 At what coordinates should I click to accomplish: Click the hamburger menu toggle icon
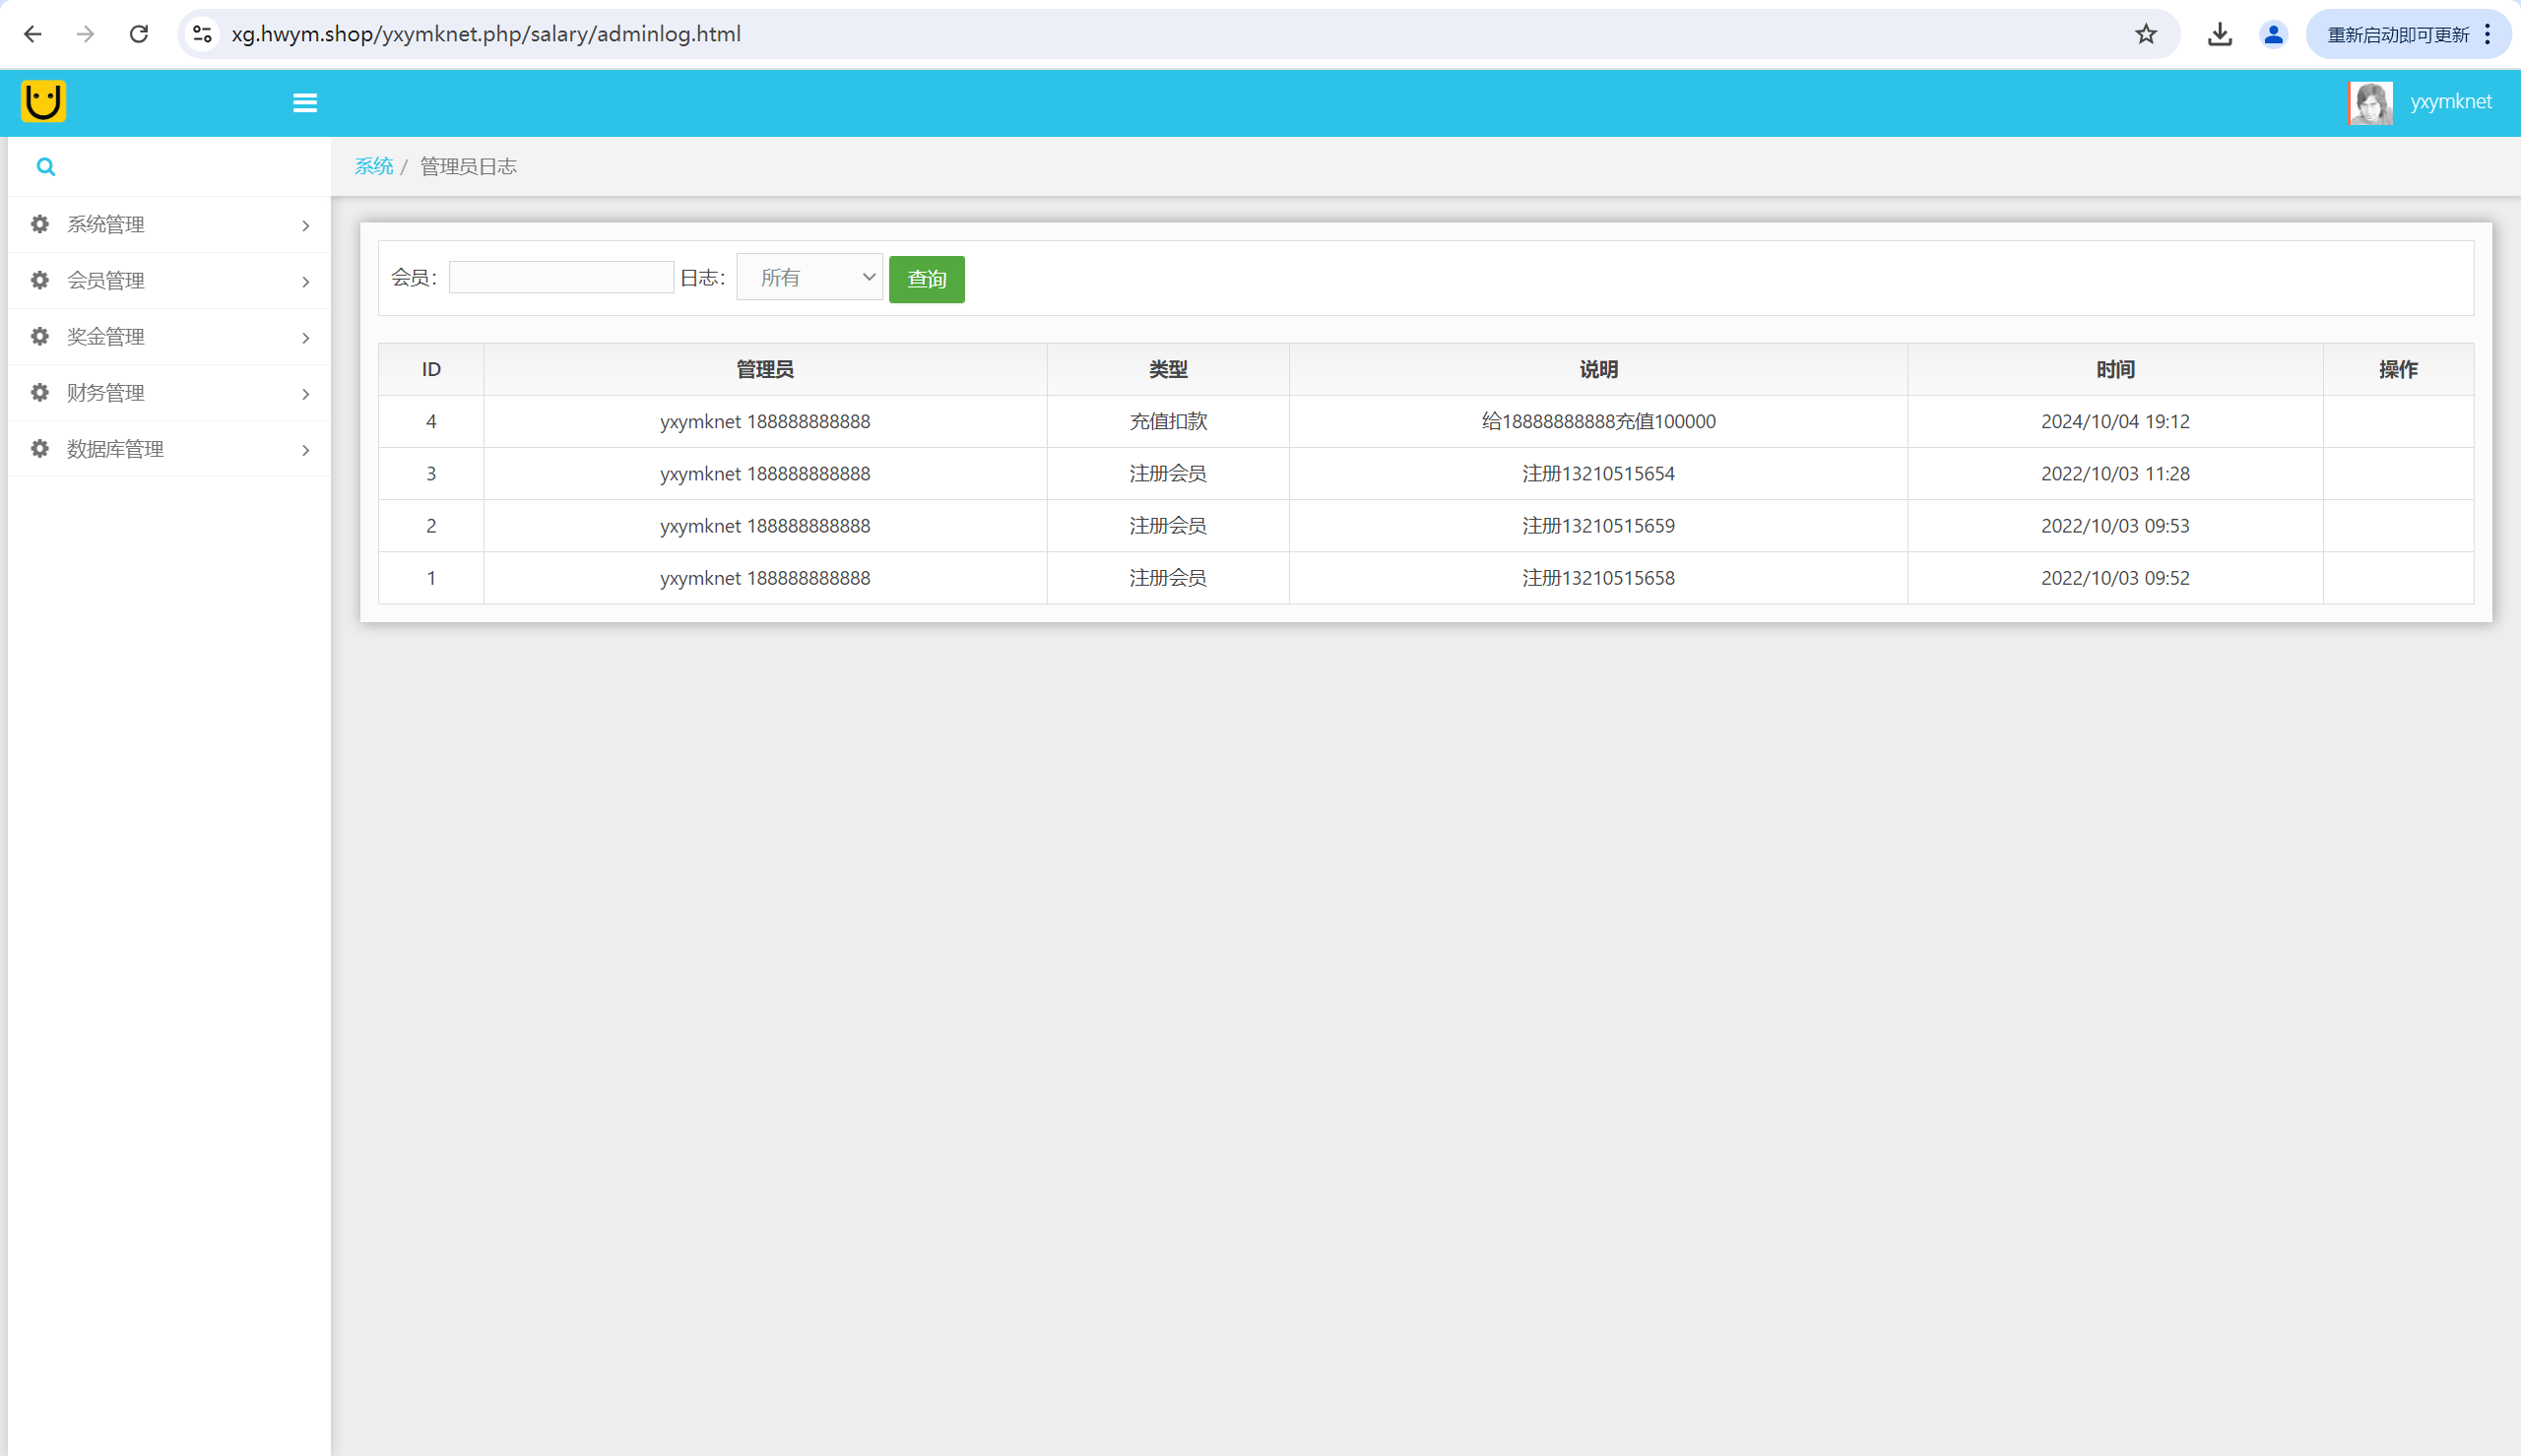click(305, 103)
